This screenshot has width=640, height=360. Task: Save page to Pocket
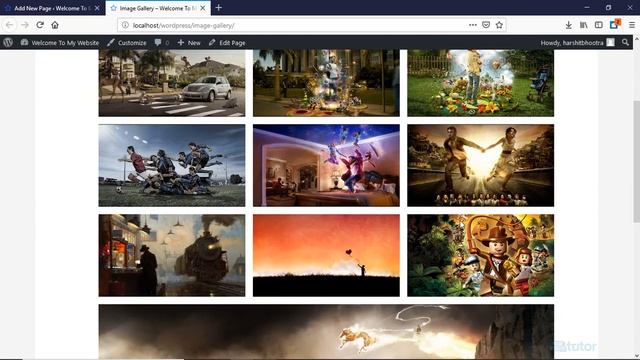point(486,25)
